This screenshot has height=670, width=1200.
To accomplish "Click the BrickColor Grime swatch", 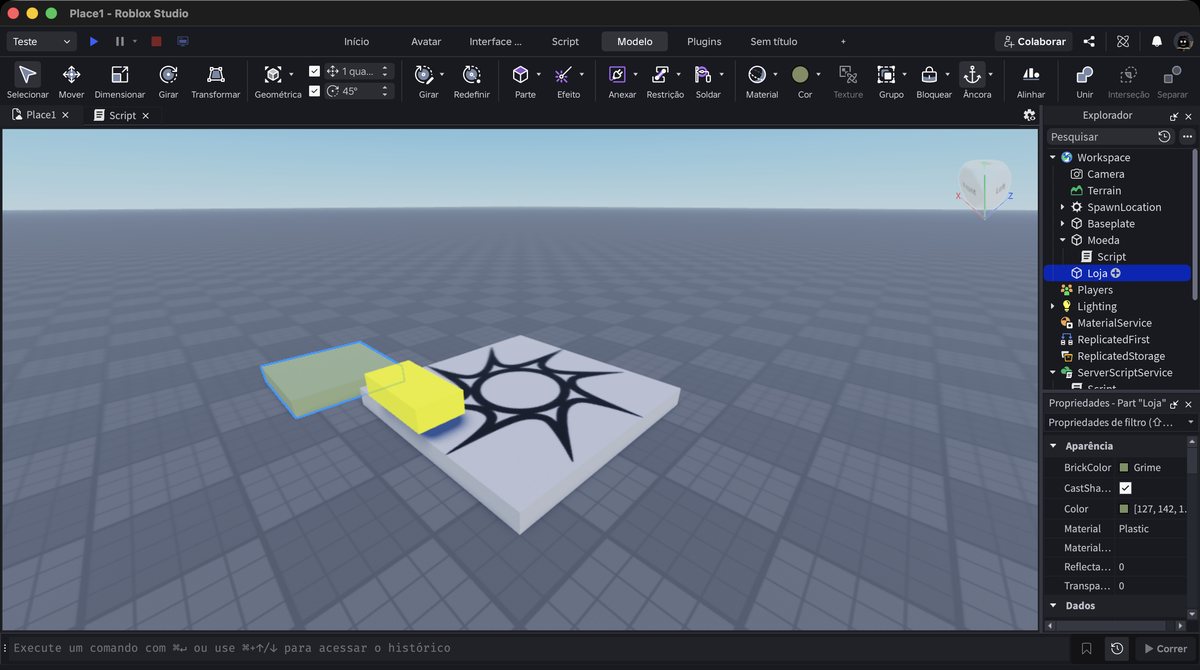I will 1124,468.
